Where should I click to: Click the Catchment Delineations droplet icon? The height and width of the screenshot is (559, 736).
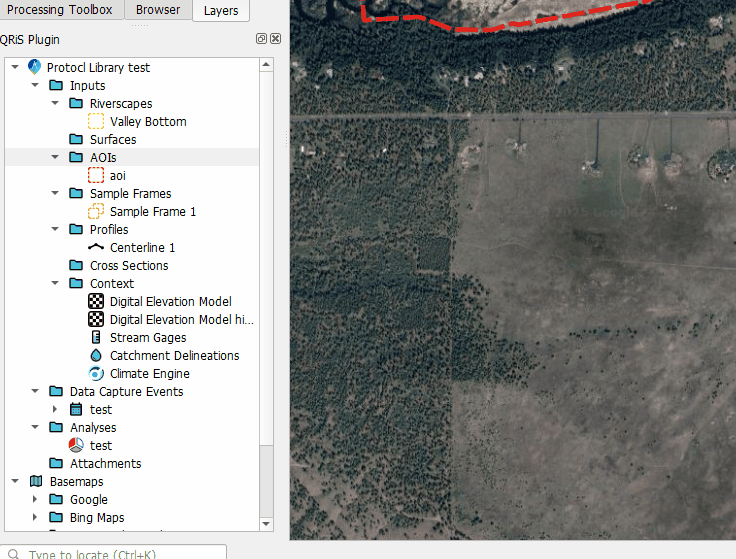[96, 355]
